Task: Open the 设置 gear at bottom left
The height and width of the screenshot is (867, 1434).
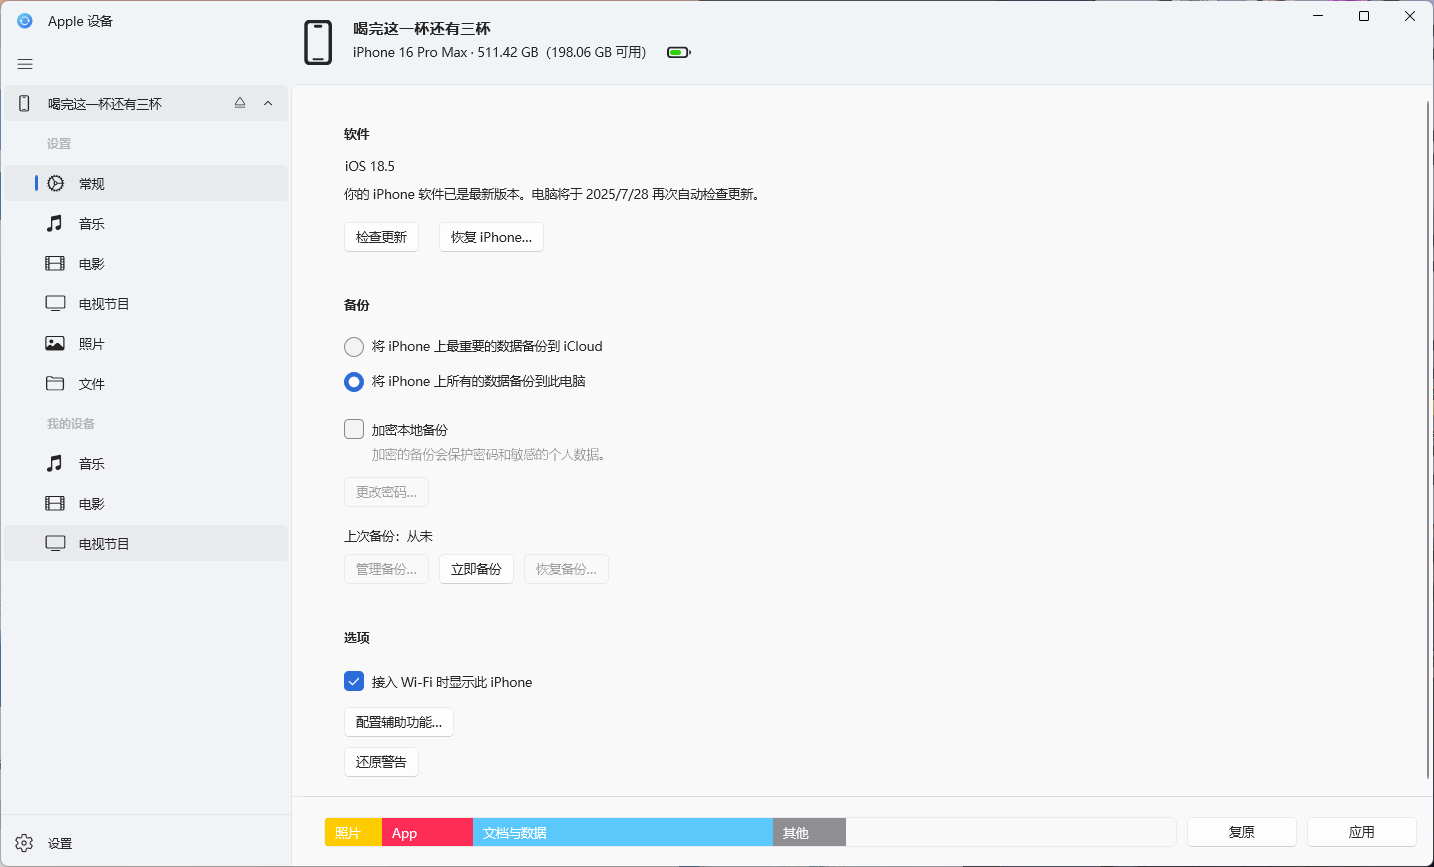Action: (23, 843)
